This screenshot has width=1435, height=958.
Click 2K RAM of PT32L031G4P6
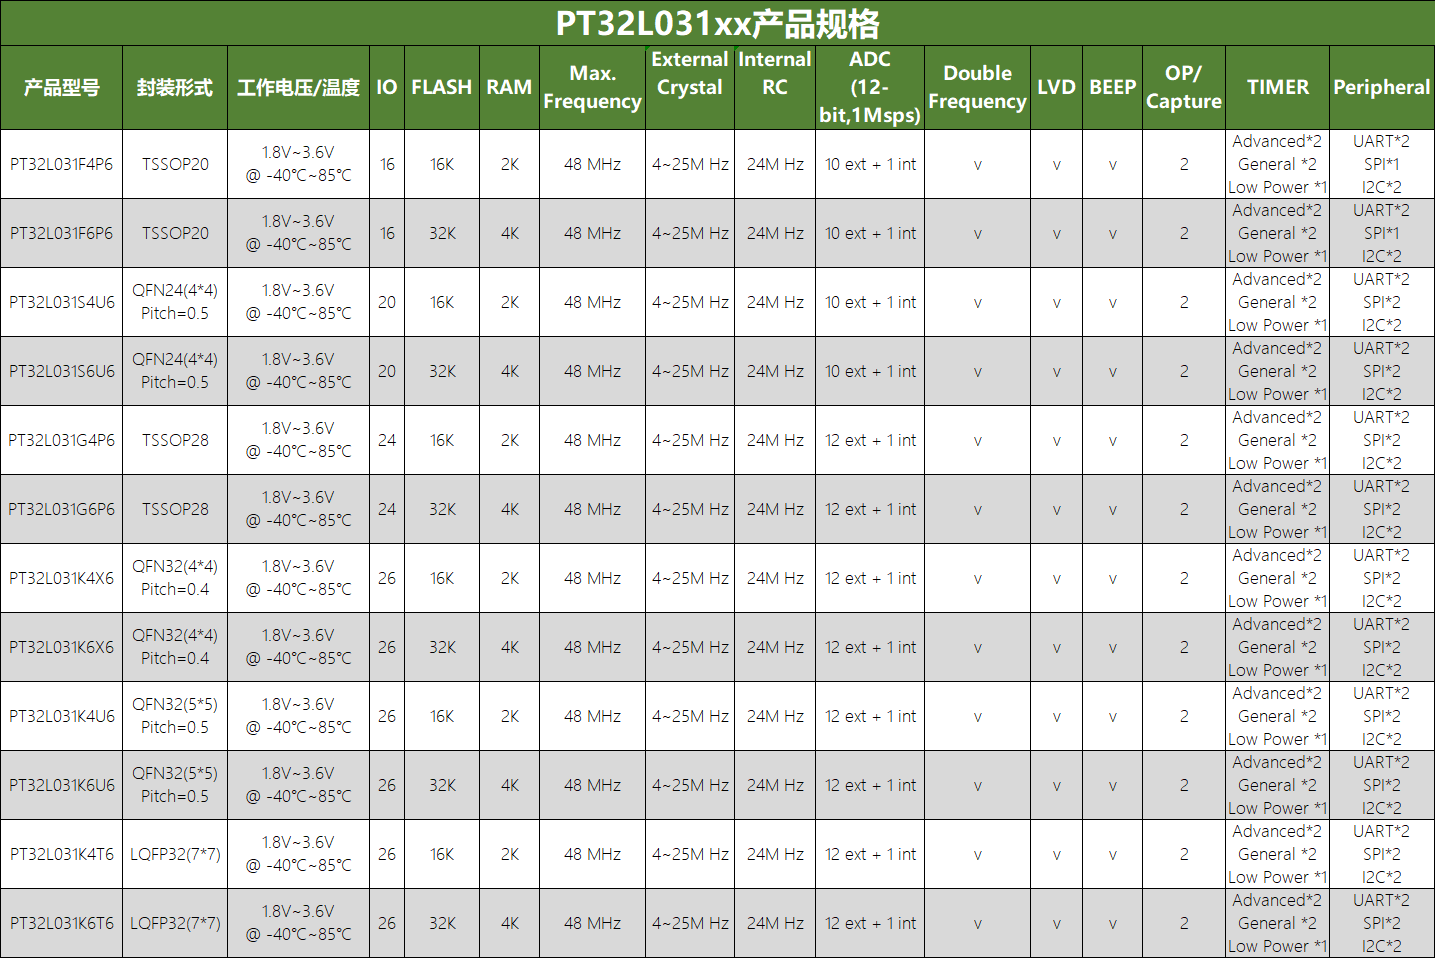coord(509,440)
